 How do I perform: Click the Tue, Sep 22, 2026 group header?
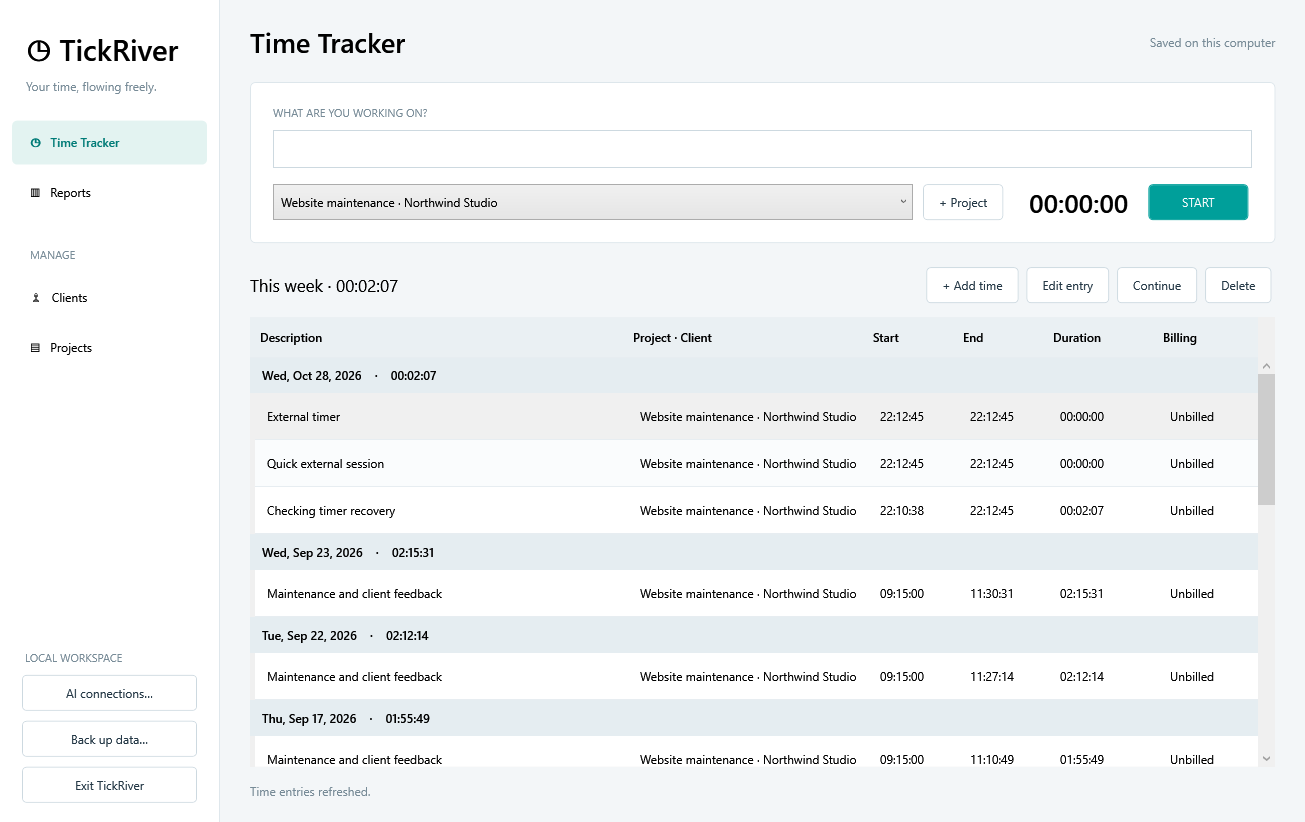pos(754,635)
